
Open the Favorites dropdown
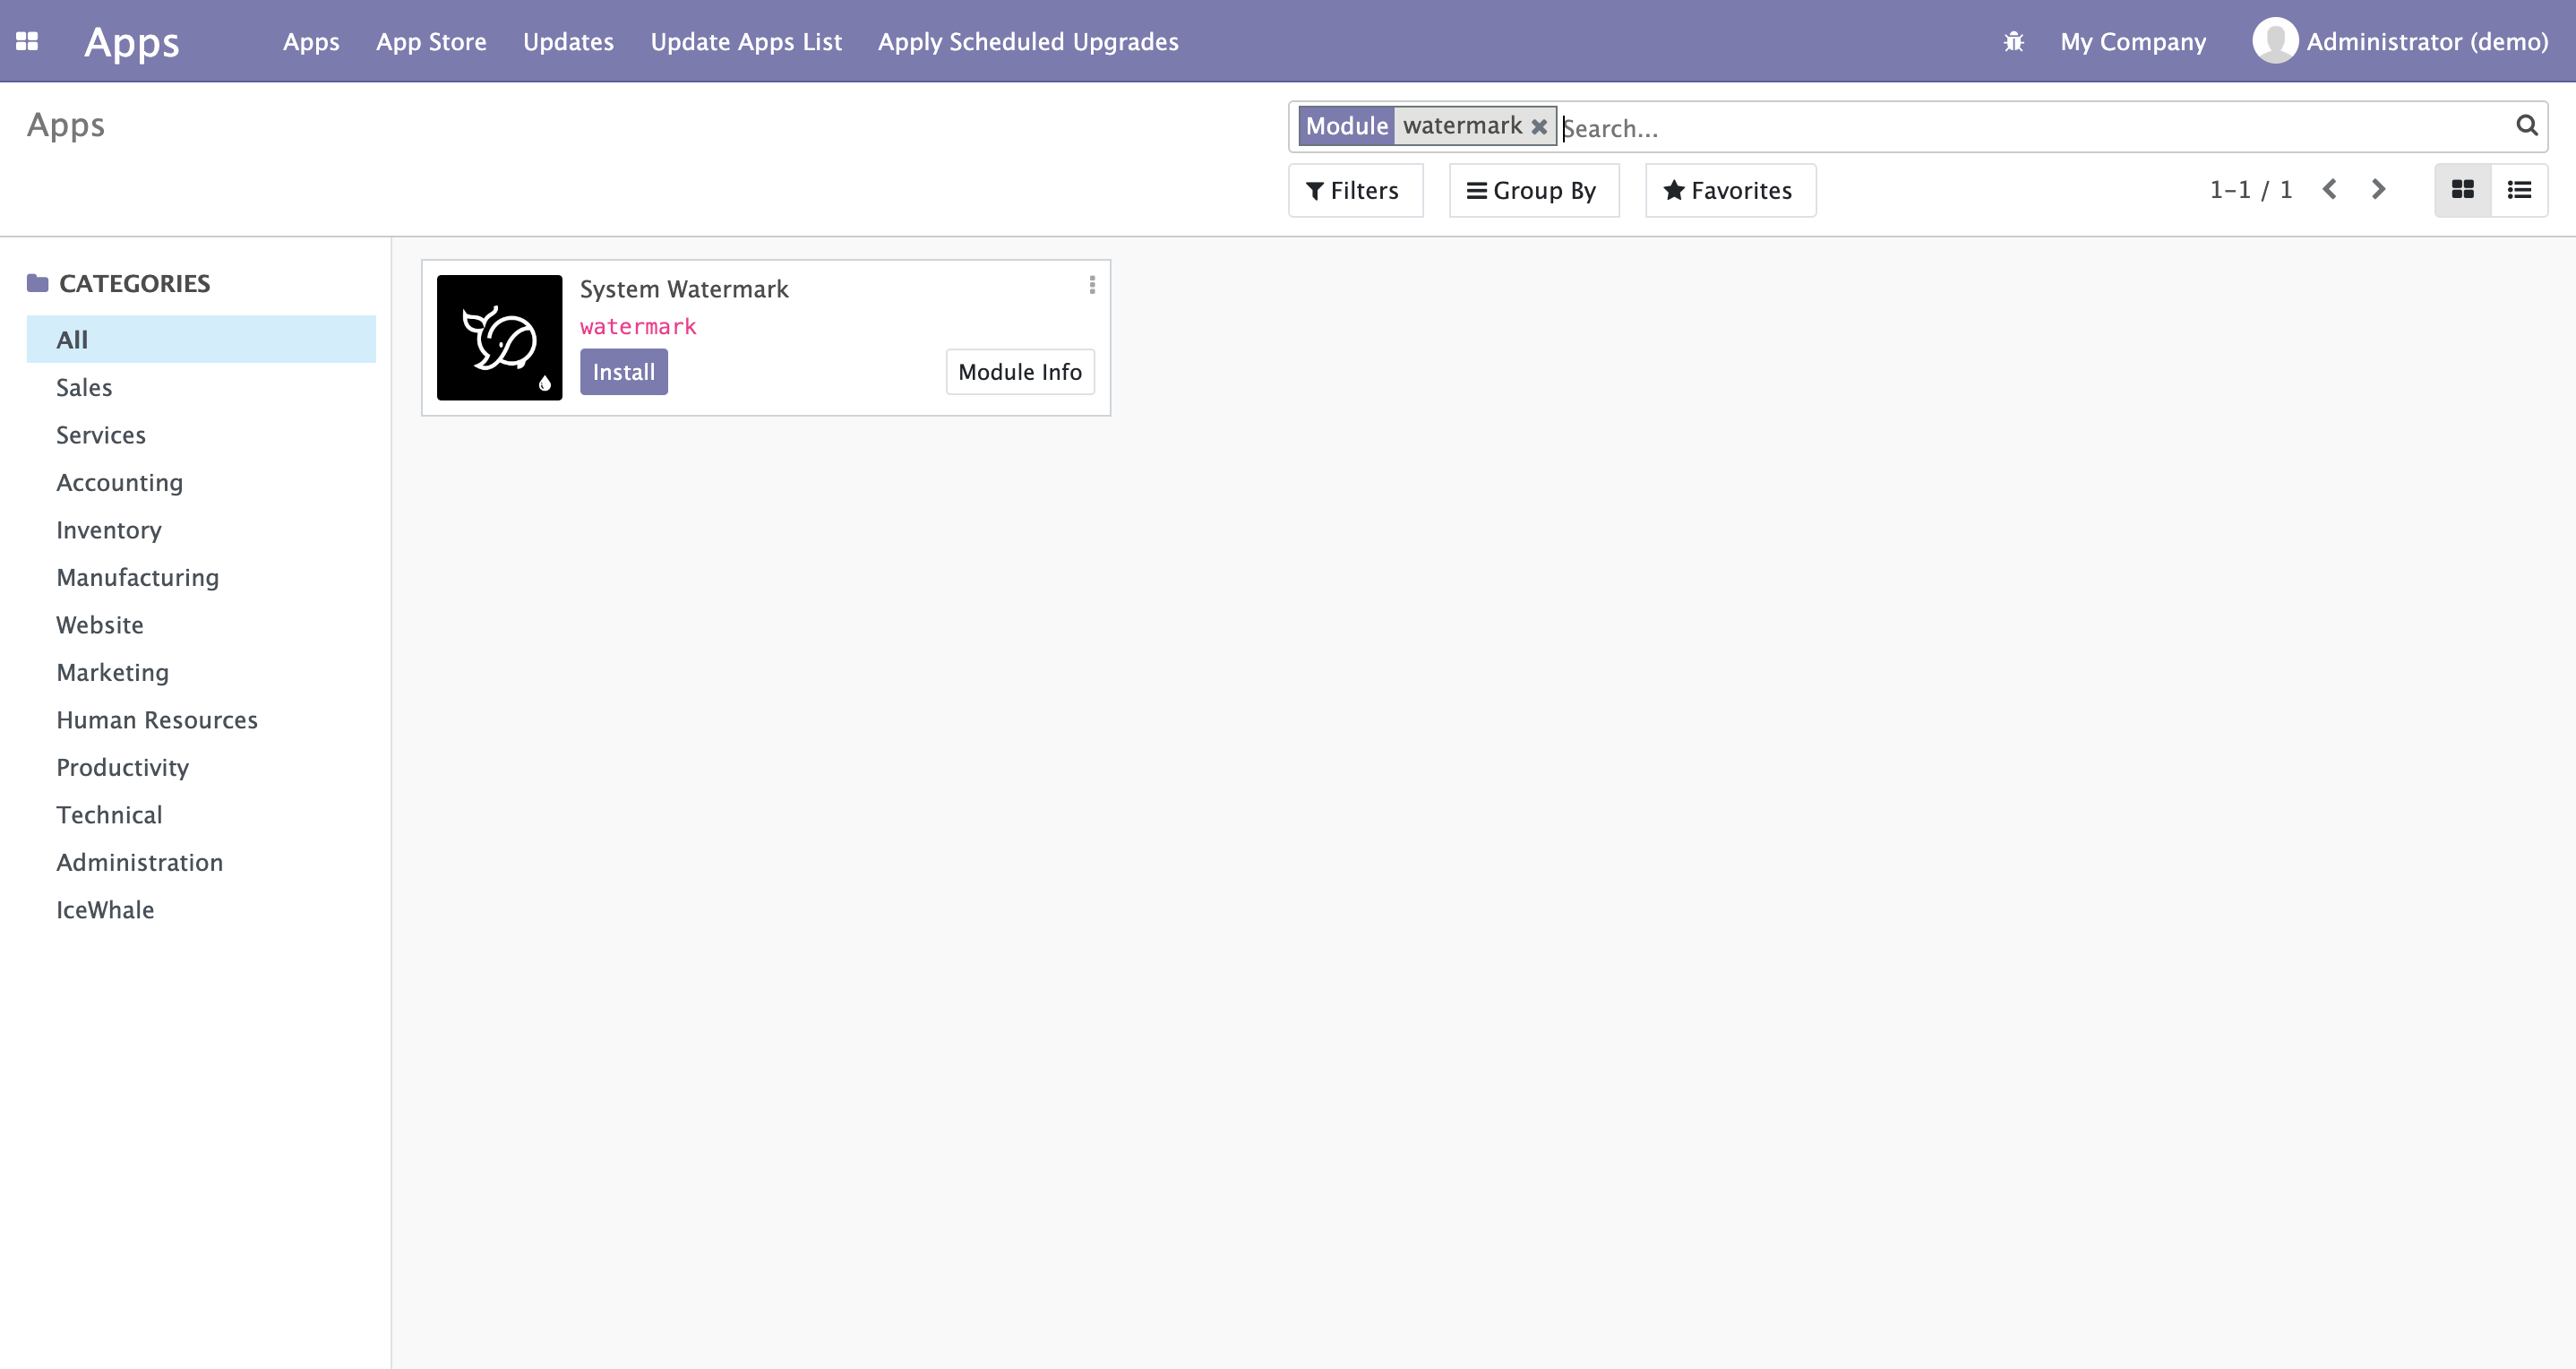tap(1729, 190)
